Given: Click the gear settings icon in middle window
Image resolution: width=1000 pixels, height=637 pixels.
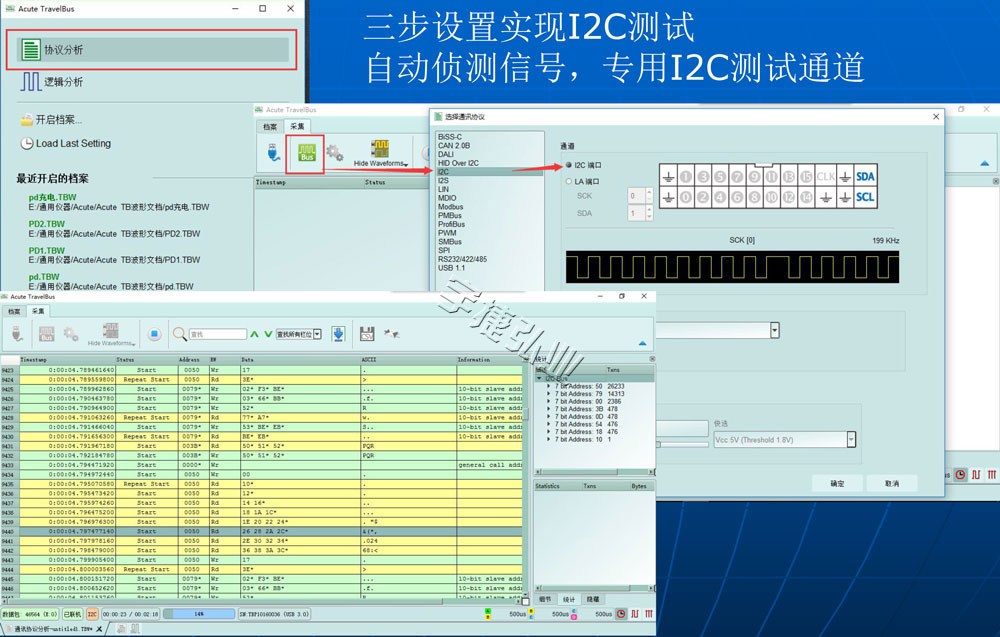Looking at the screenshot, I should [x=334, y=153].
